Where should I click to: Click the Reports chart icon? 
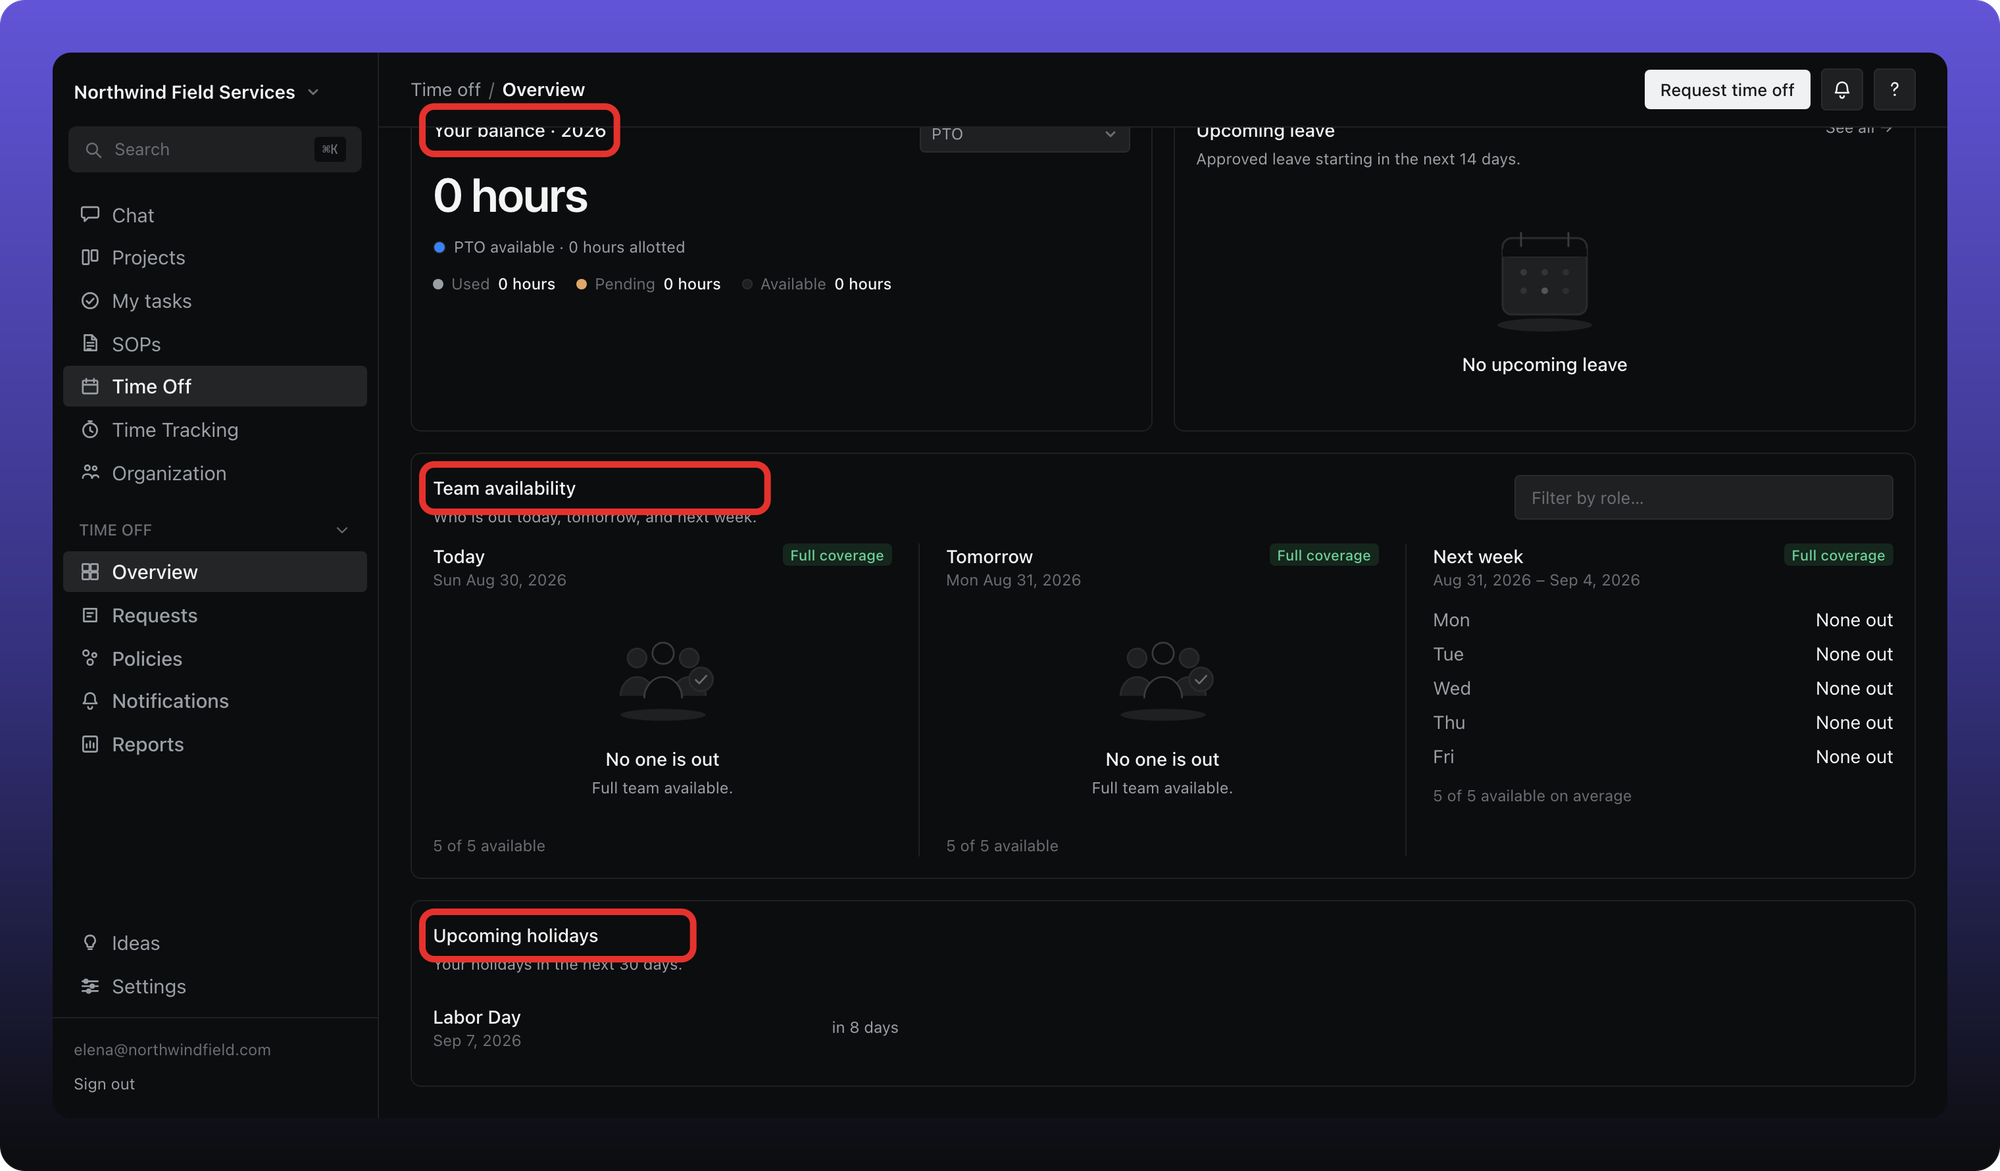(x=90, y=744)
